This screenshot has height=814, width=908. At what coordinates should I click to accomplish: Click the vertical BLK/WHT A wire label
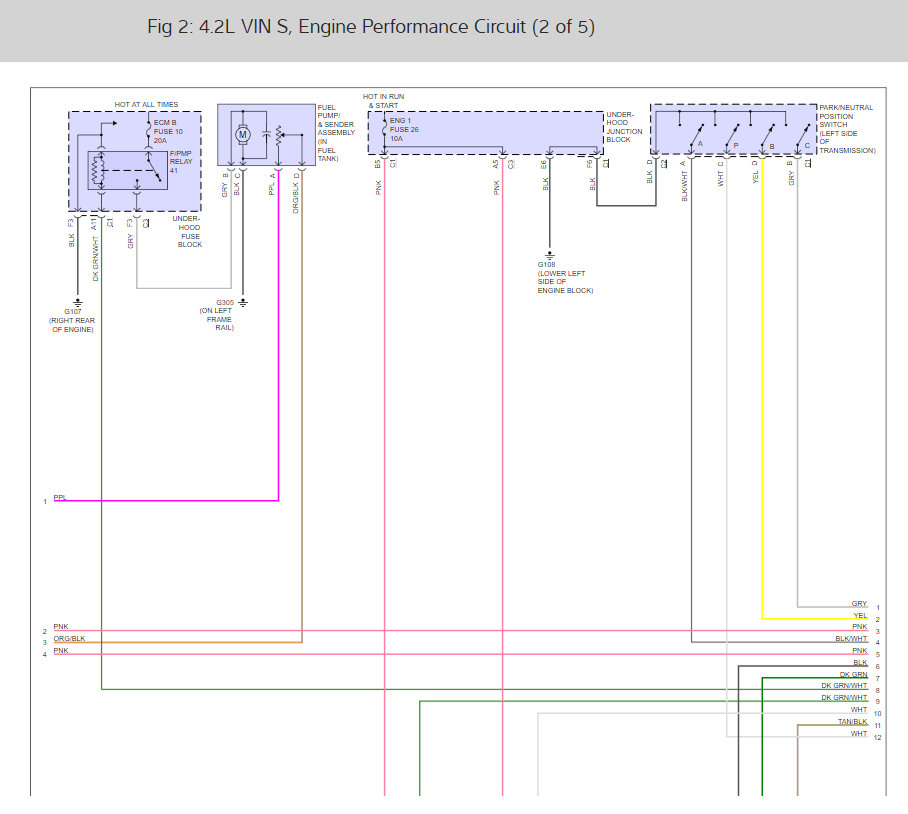[x=684, y=181]
